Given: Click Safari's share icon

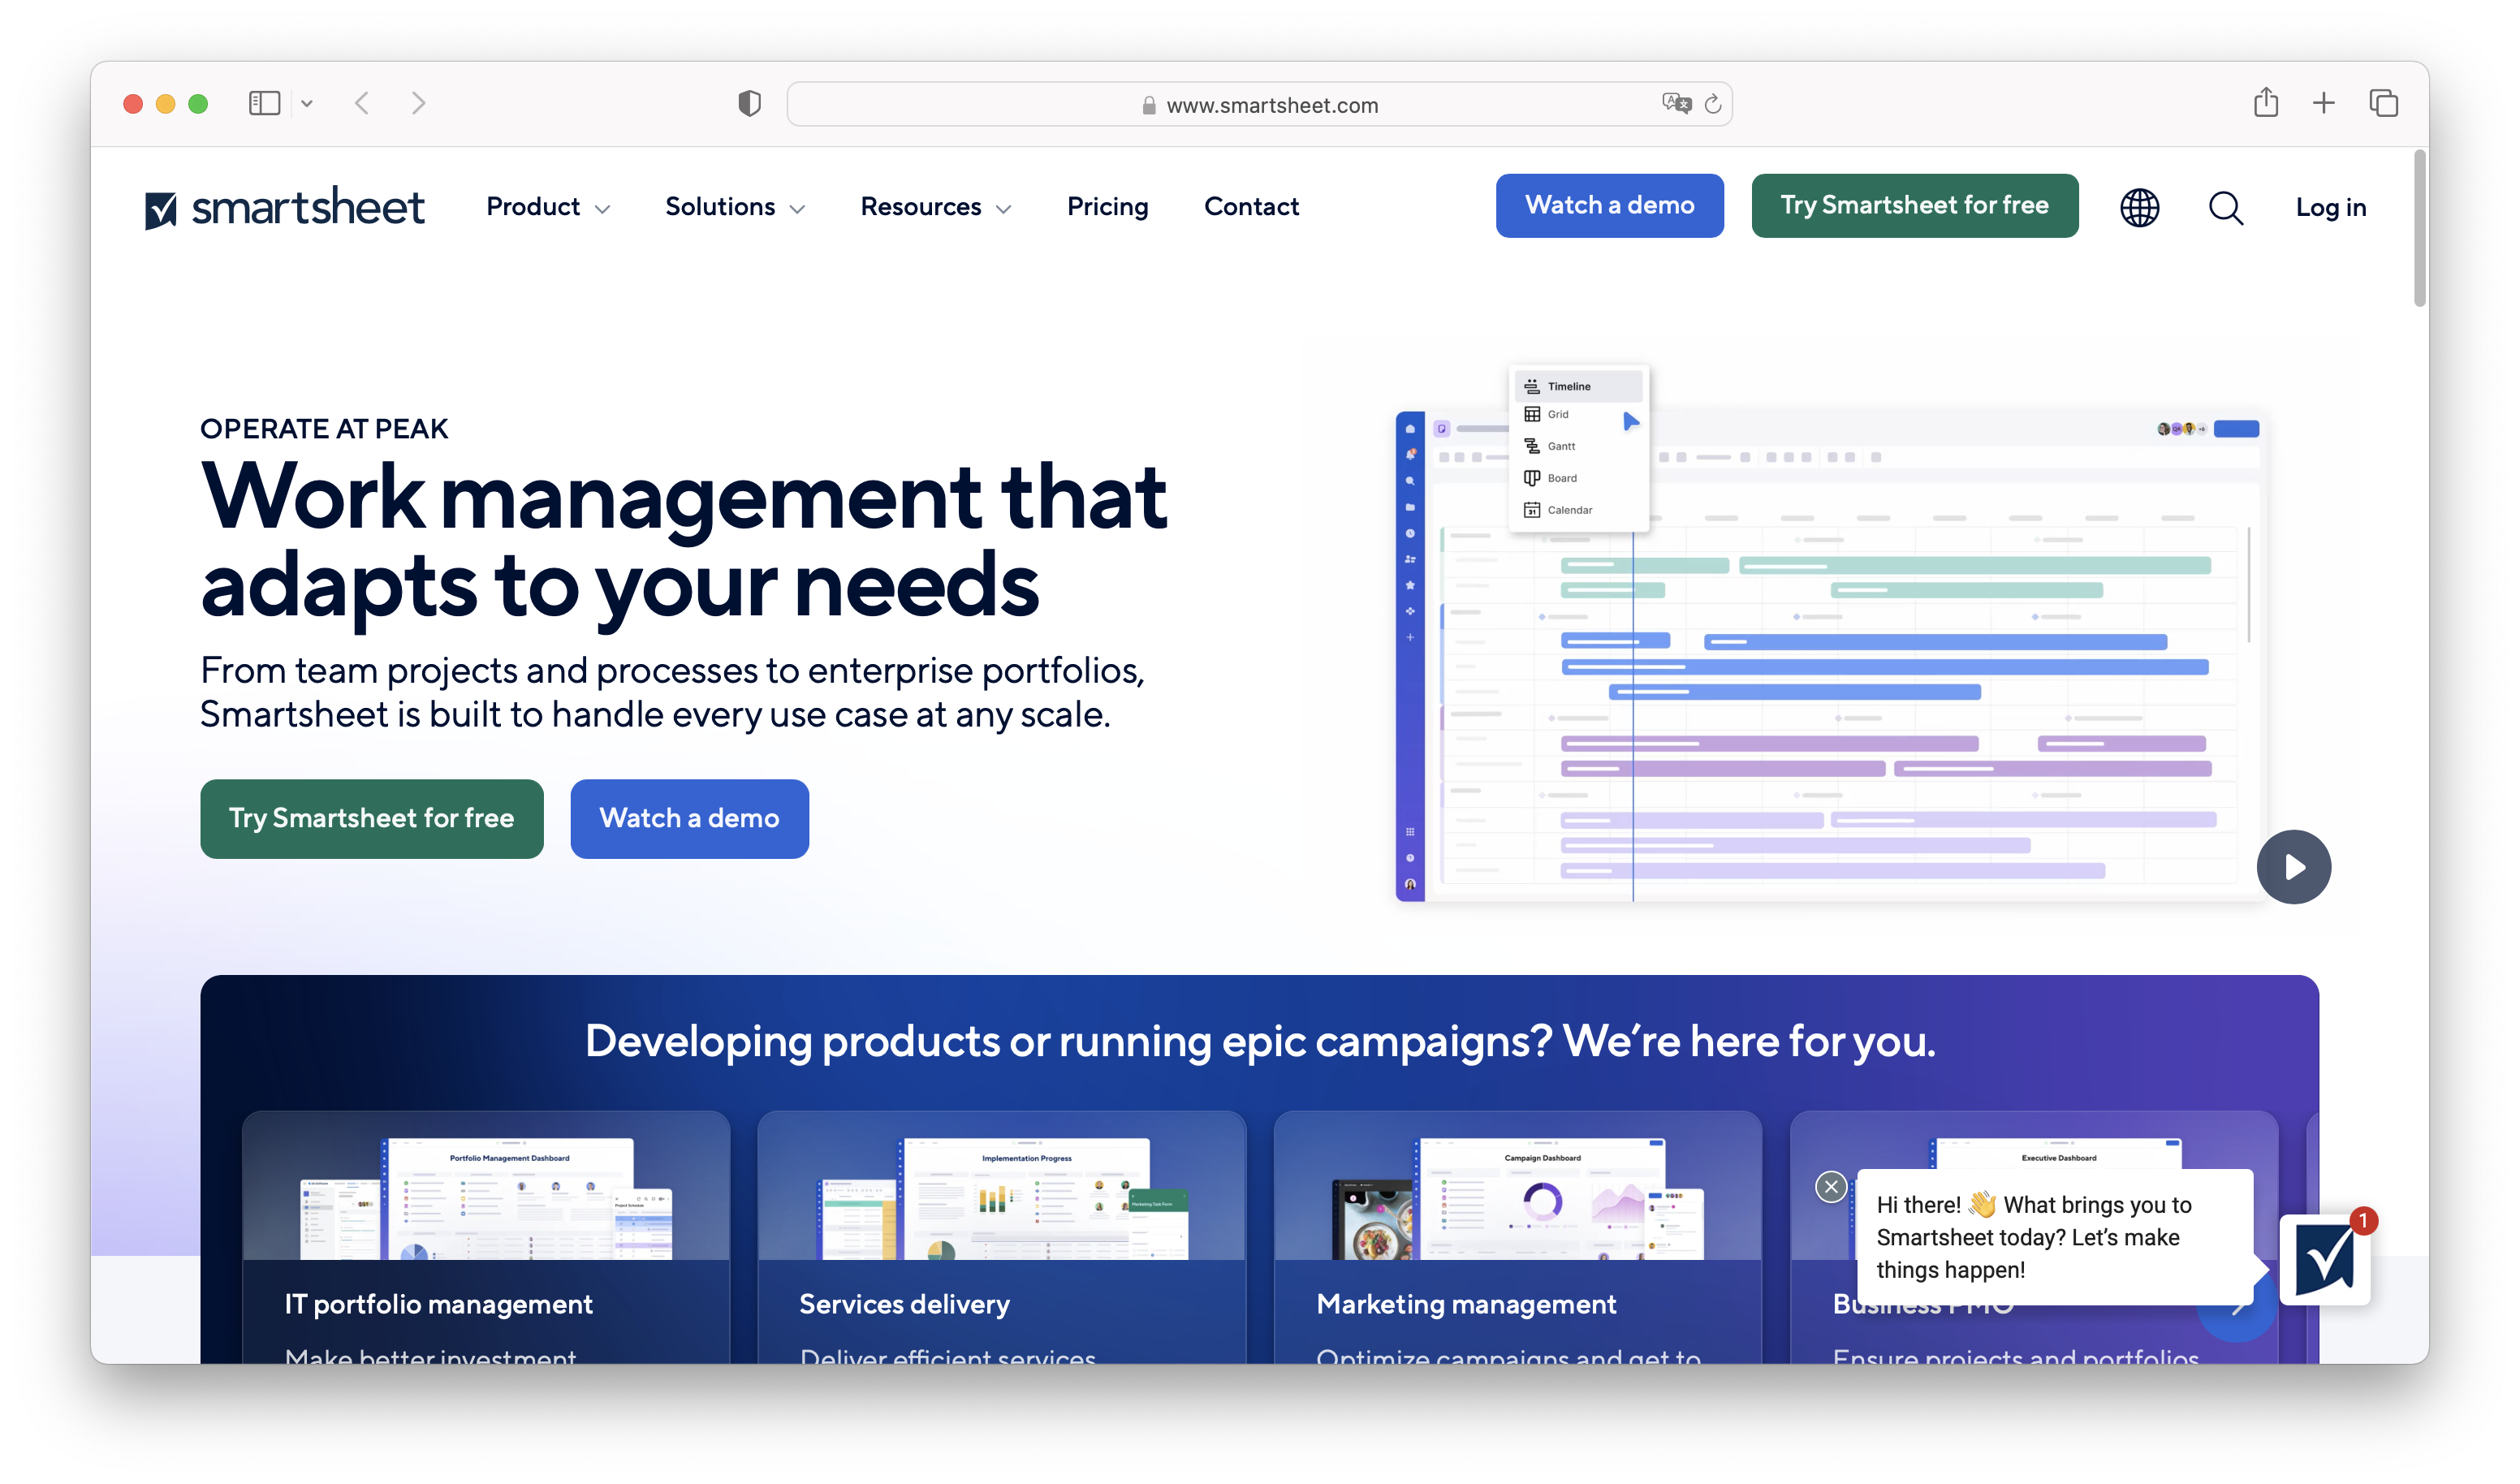Looking at the screenshot, I should pyautogui.click(x=2265, y=103).
